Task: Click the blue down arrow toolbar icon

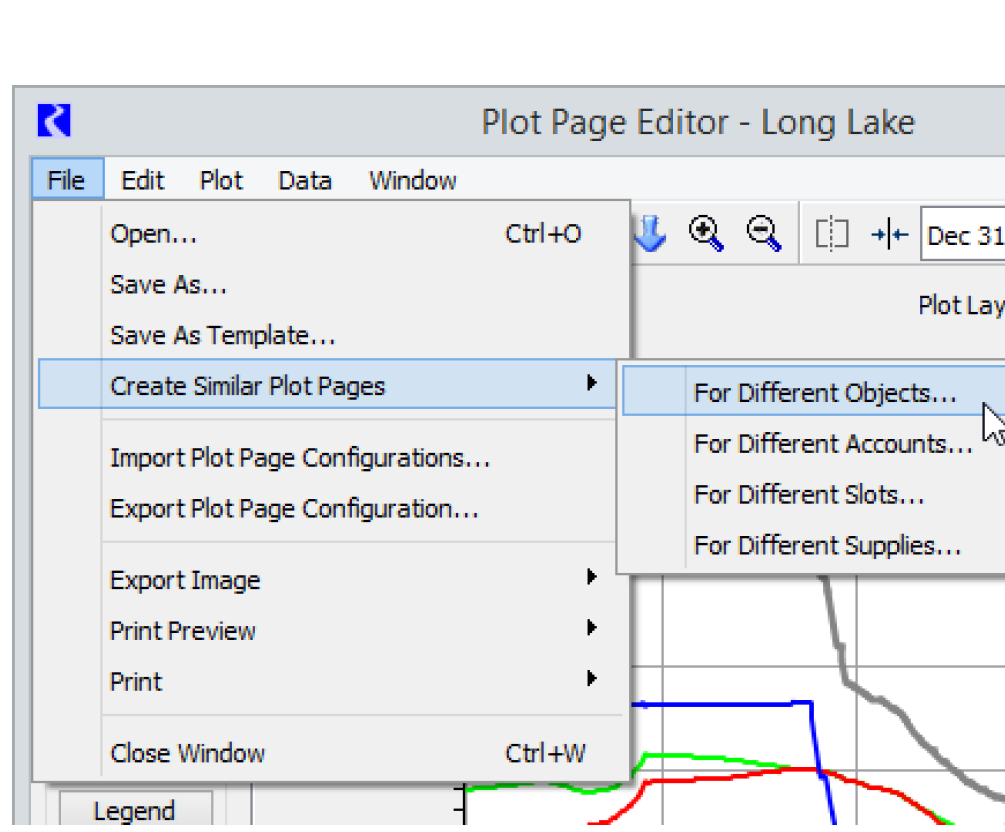Action: click(x=650, y=234)
